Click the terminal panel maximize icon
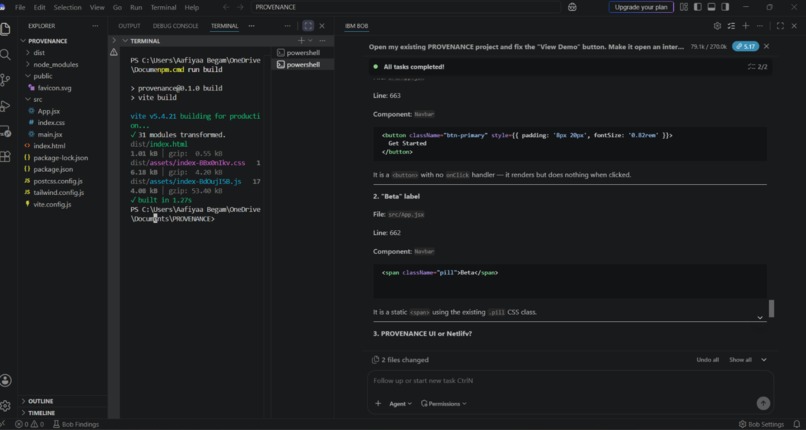The image size is (806, 430). pyautogui.click(x=308, y=26)
